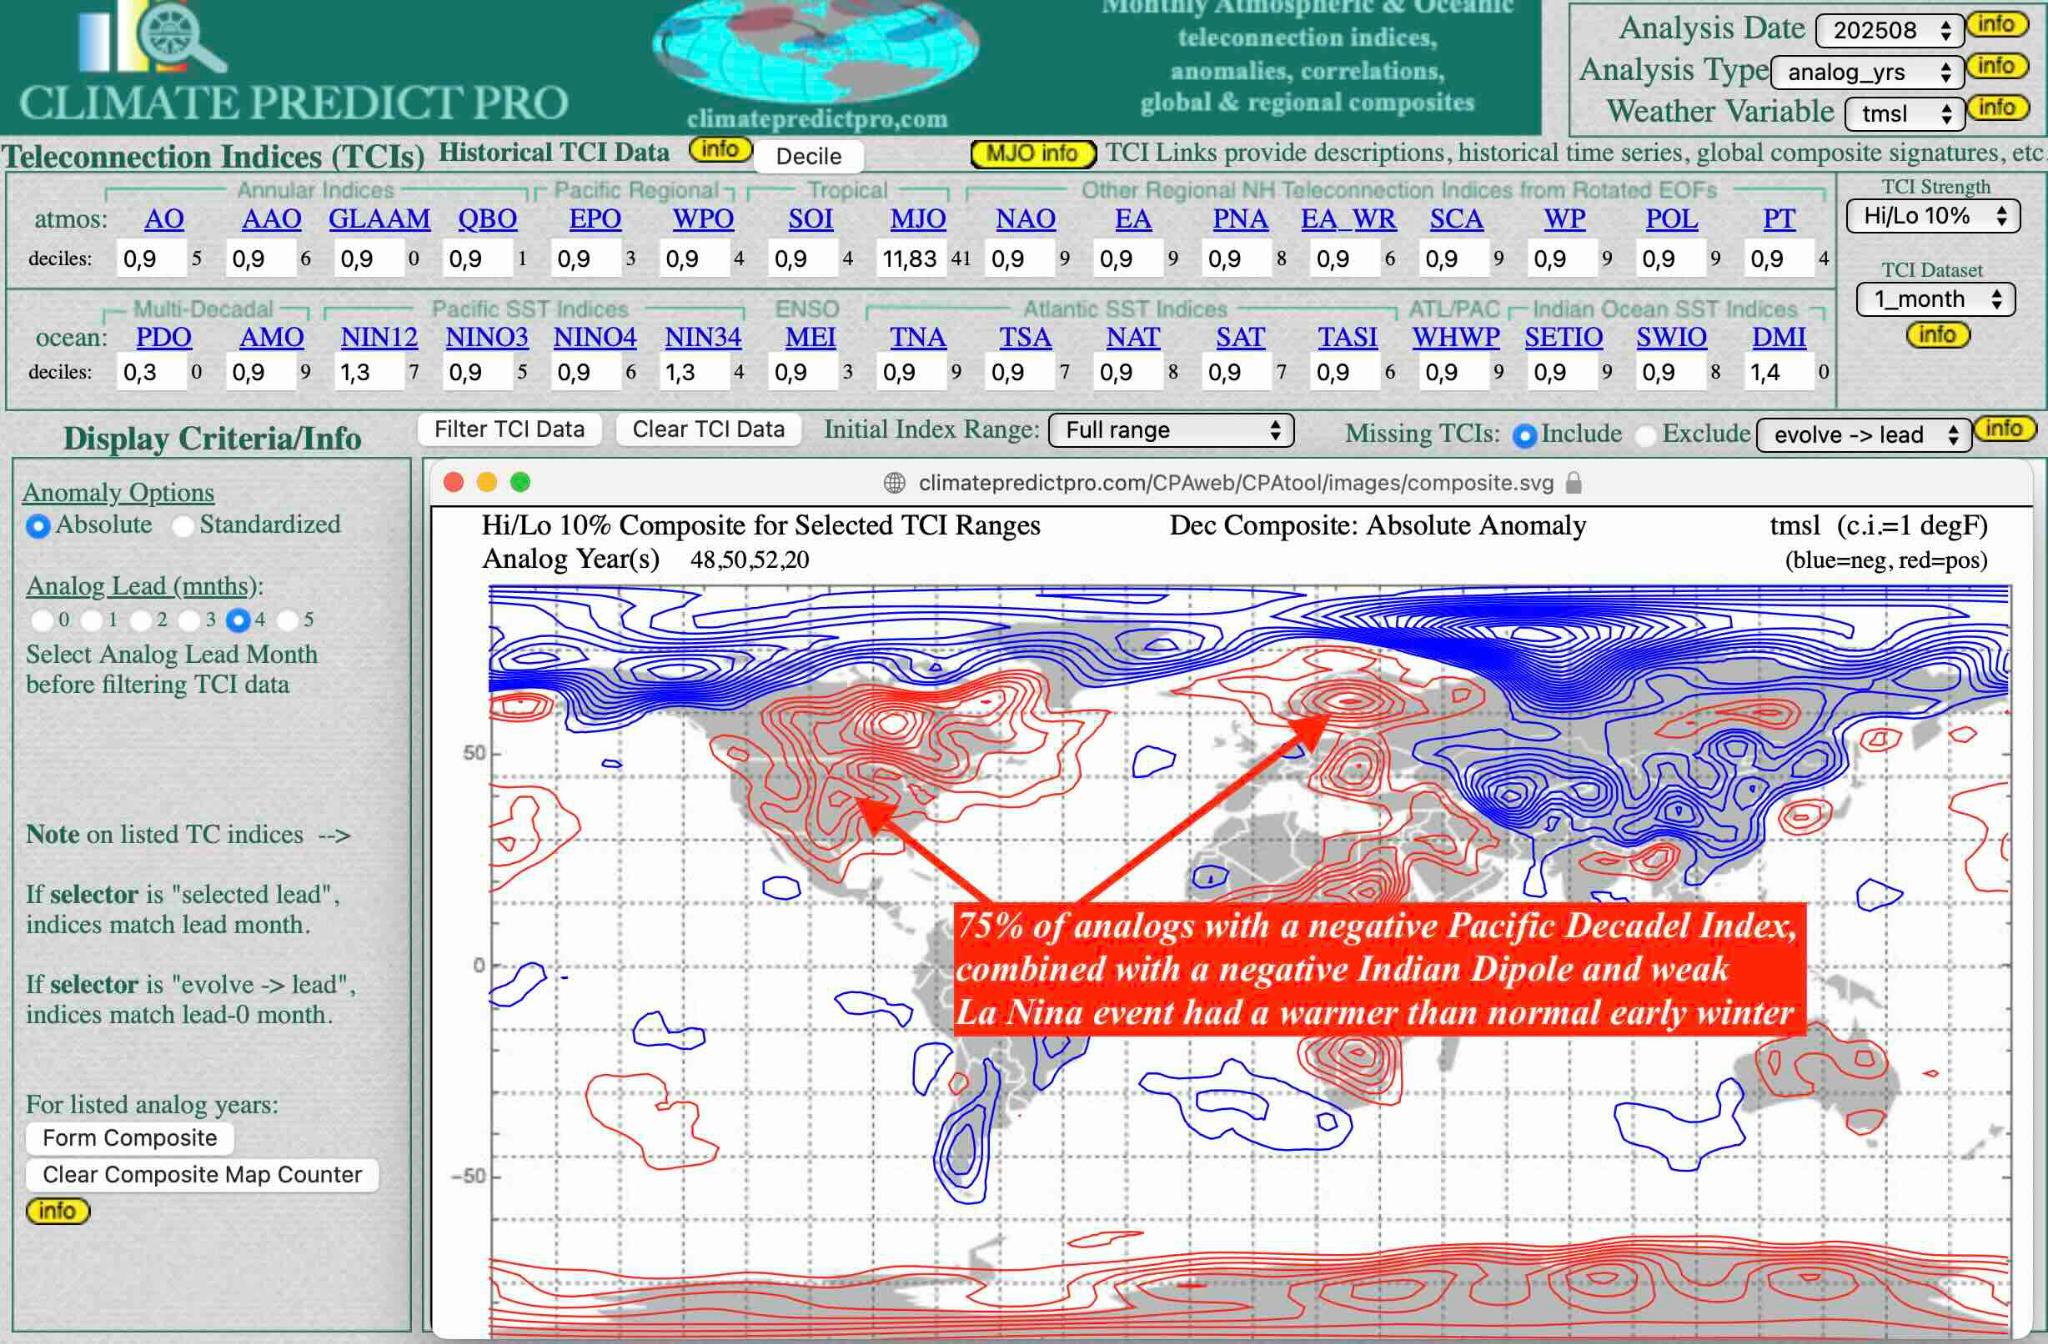Select the Standardized anomaly option
This screenshot has width=2048, height=1344.
coord(183,526)
